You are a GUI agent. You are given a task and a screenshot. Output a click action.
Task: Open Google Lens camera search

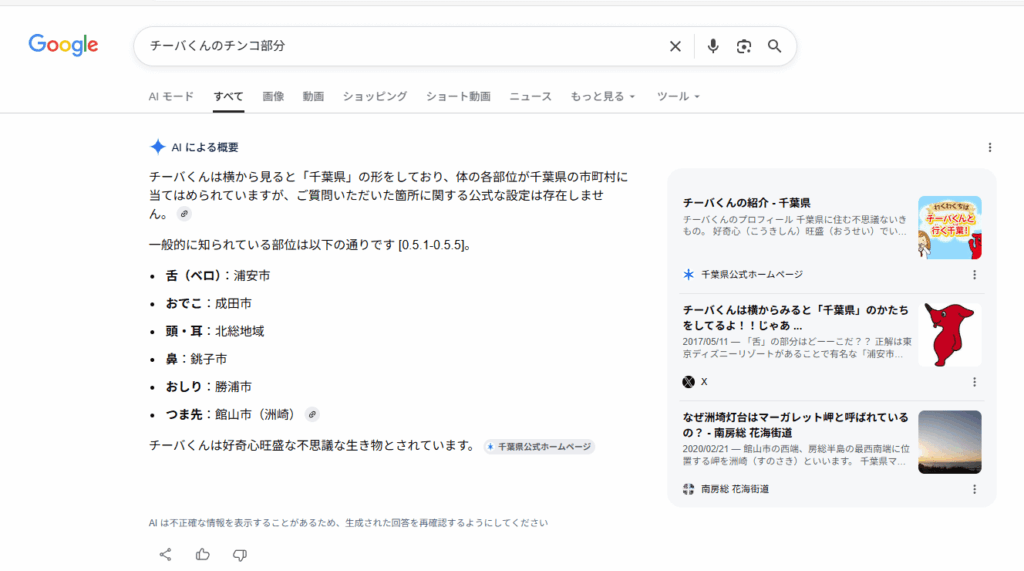[744, 46]
